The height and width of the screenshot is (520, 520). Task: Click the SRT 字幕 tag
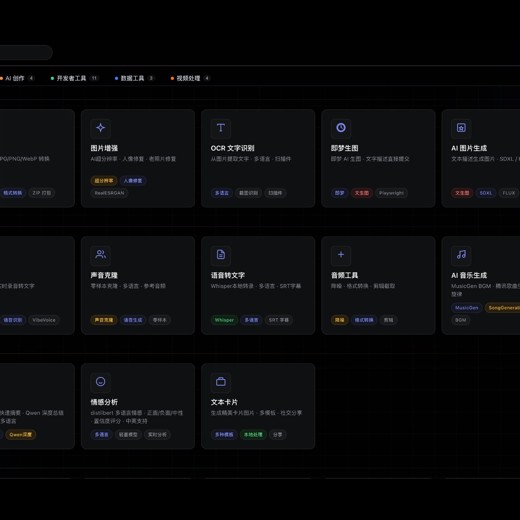[279, 320]
